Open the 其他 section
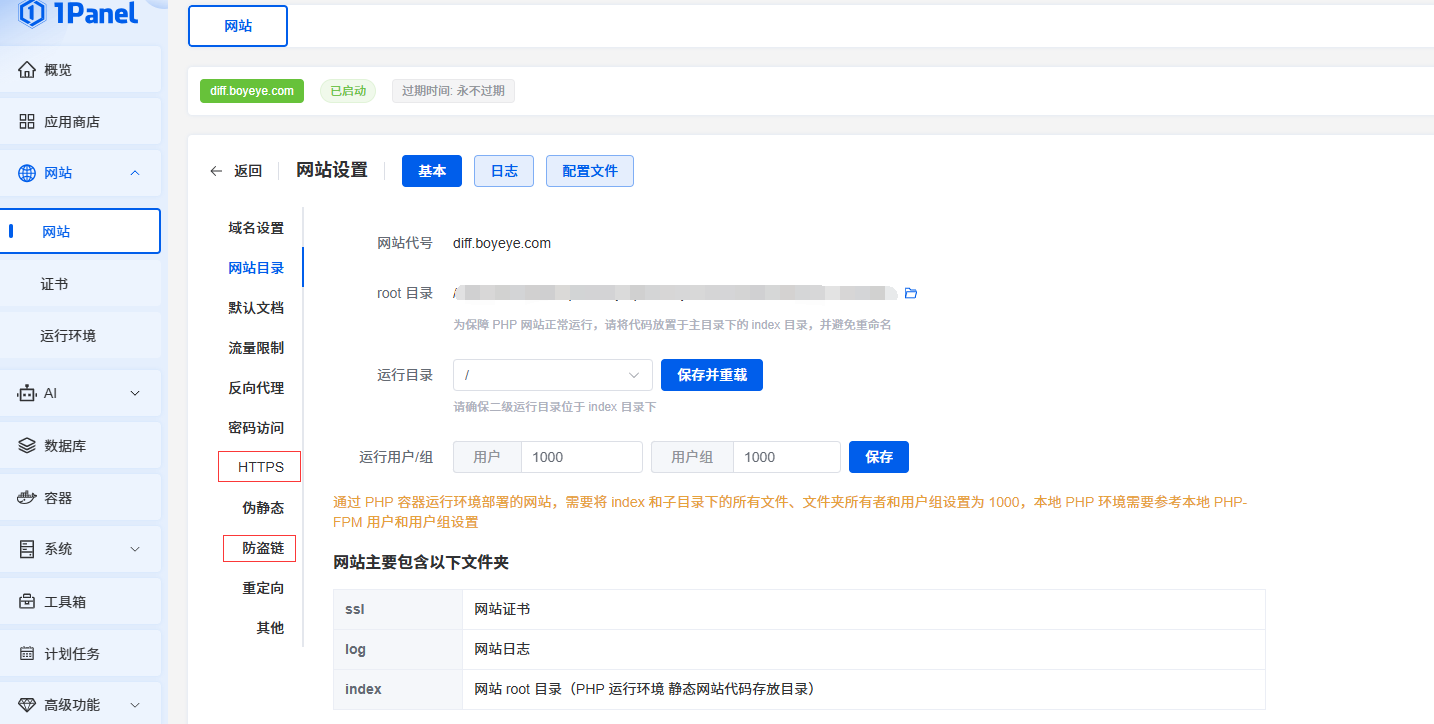Viewport: 1434px width, 724px height. click(270, 628)
